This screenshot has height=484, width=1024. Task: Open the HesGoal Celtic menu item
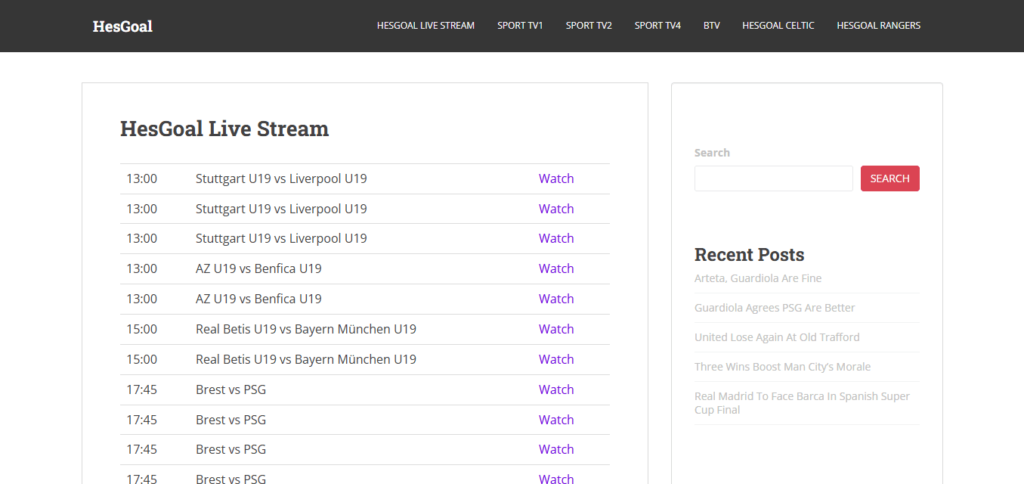778,26
